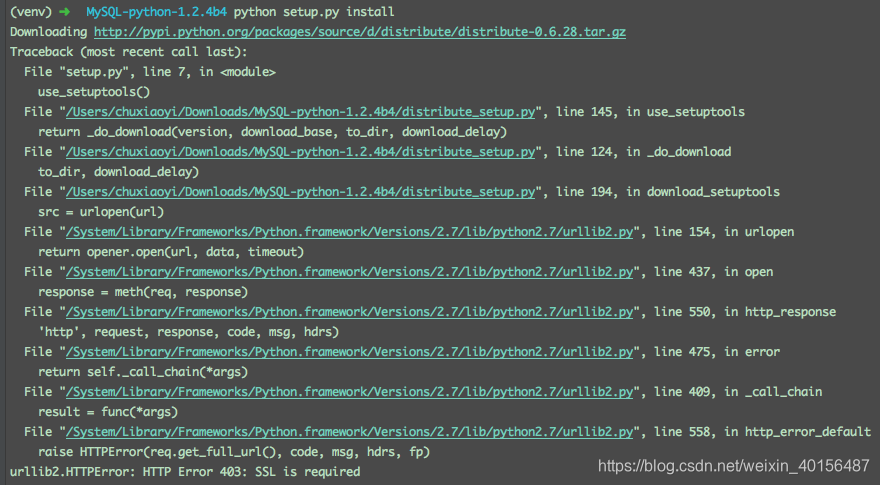Open urllib2.py link on the line 475 row

coord(349,352)
